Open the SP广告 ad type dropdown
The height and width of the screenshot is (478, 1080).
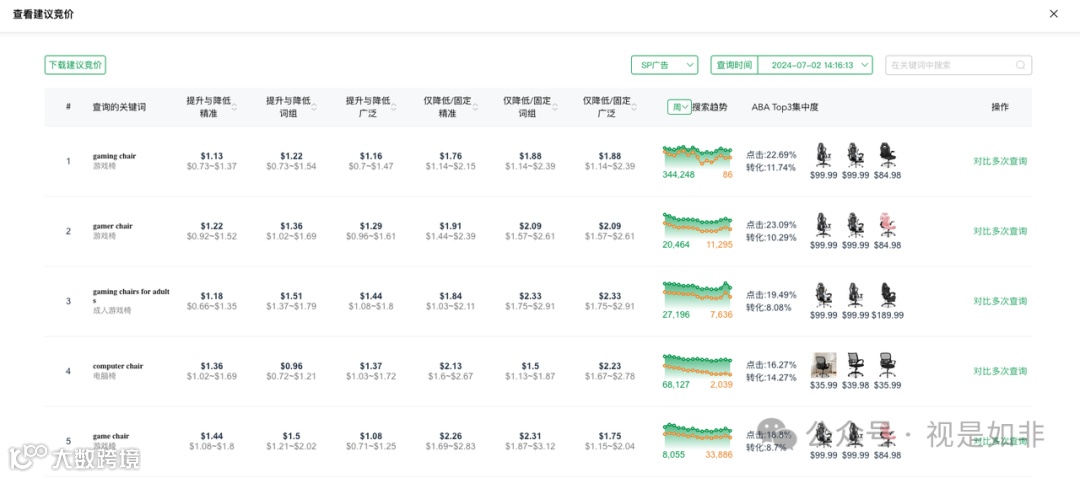(665, 65)
